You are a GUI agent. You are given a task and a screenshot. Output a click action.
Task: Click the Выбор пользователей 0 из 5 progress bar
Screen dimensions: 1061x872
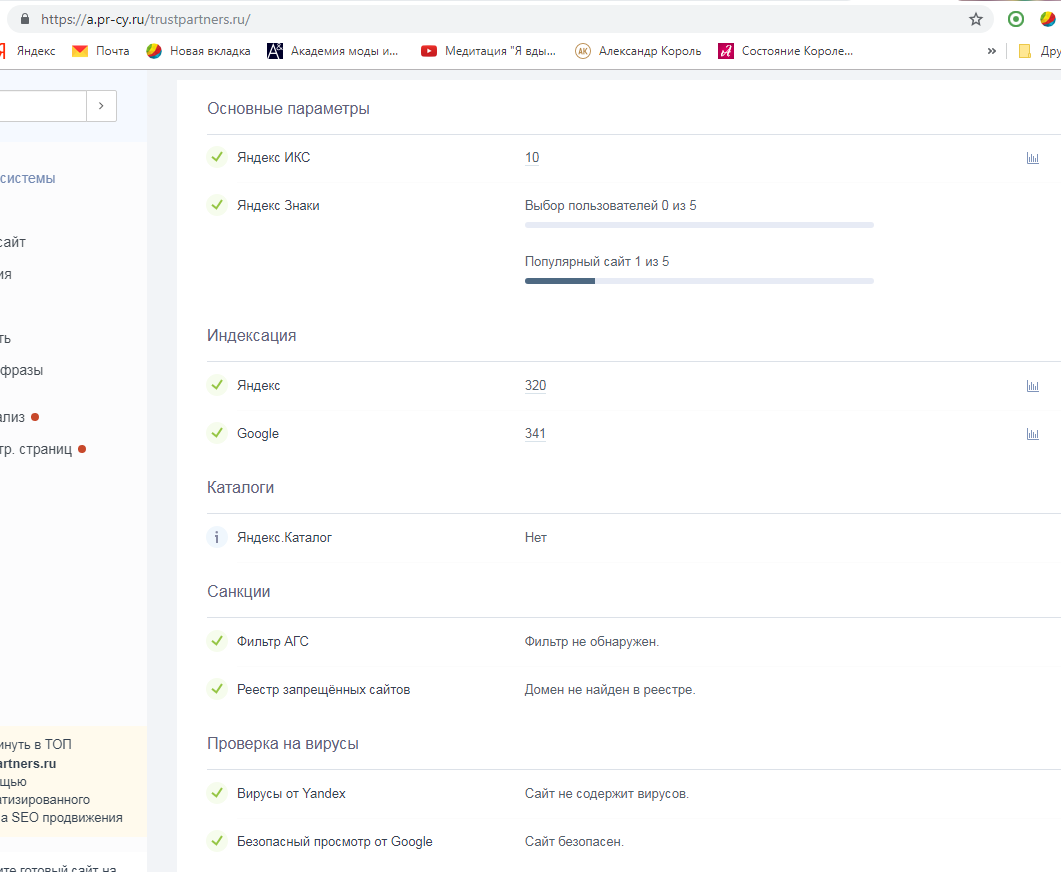pyautogui.click(x=699, y=225)
